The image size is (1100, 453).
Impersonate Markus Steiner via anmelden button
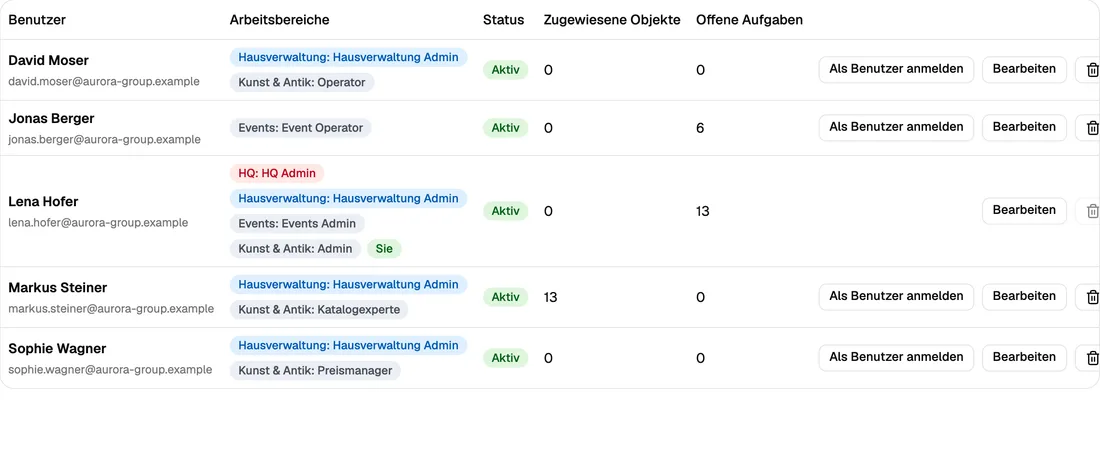(x=896, y=297)
